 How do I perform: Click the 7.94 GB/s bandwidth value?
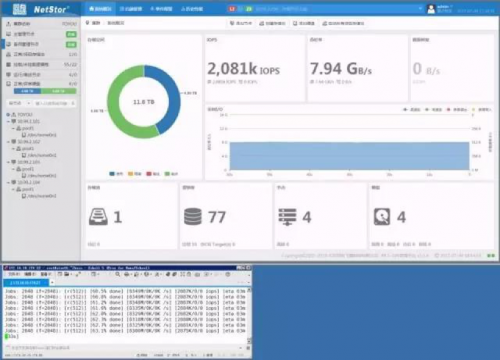[341, 69]
